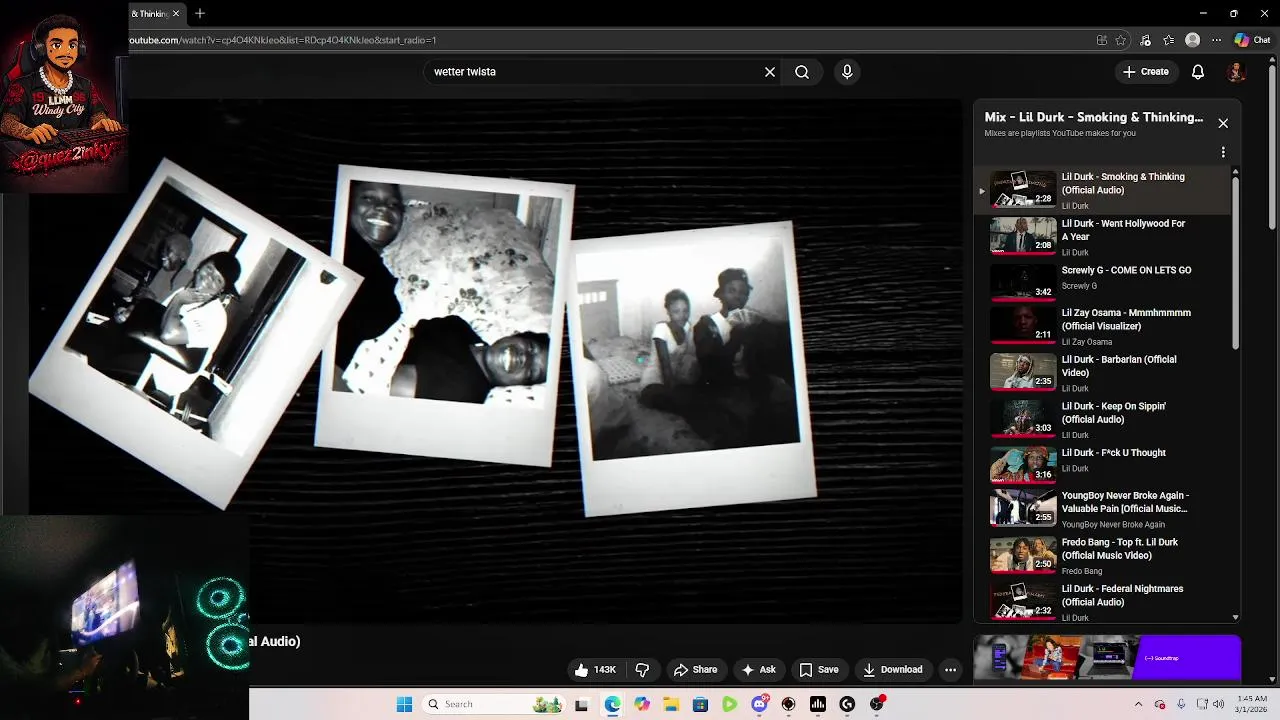Click YoungBoy Never Broke Again channel name
The height and width of the screenshot is (720, 1280).
pyautogui.click(x=1113, y=524)
